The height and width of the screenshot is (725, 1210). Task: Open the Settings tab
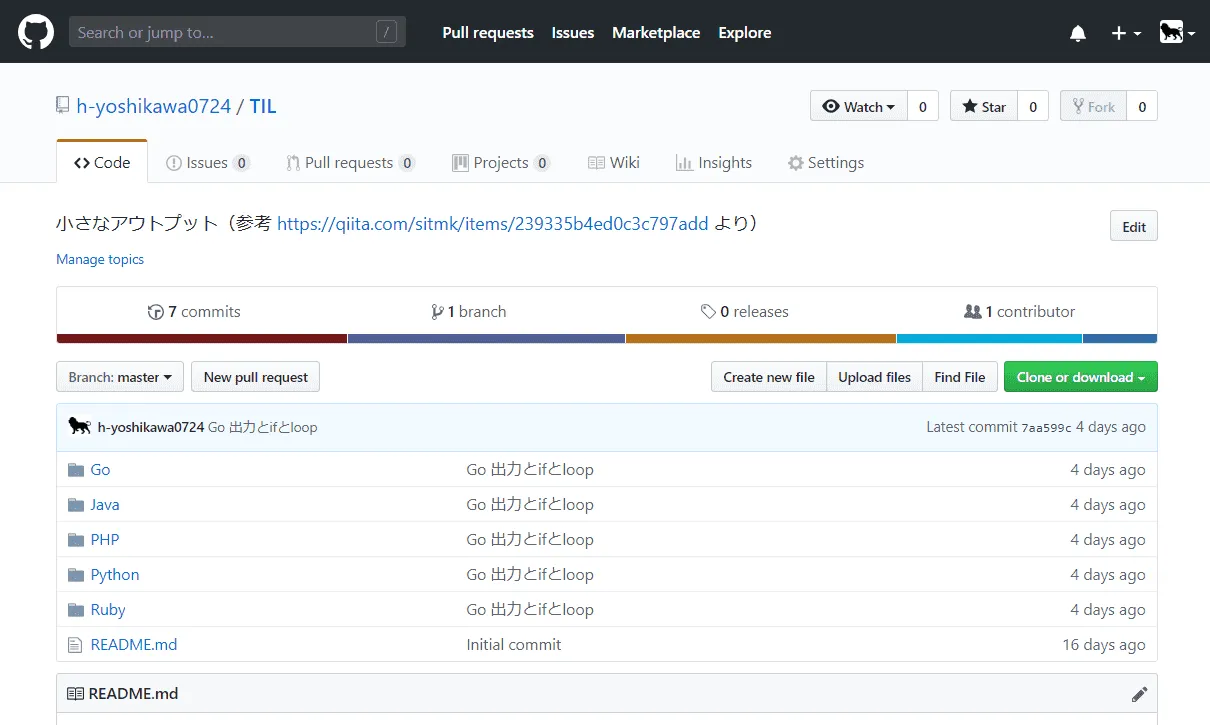(x=825, y=163)
